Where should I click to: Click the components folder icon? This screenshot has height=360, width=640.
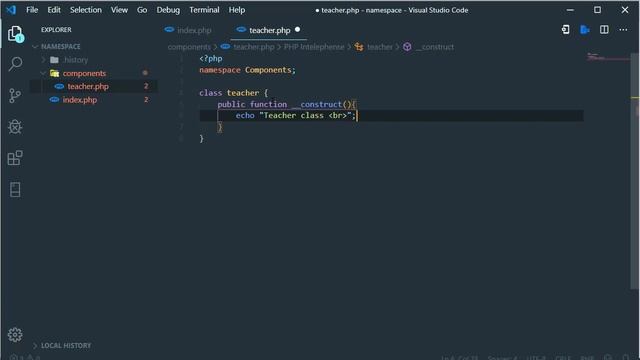[54, 73]
